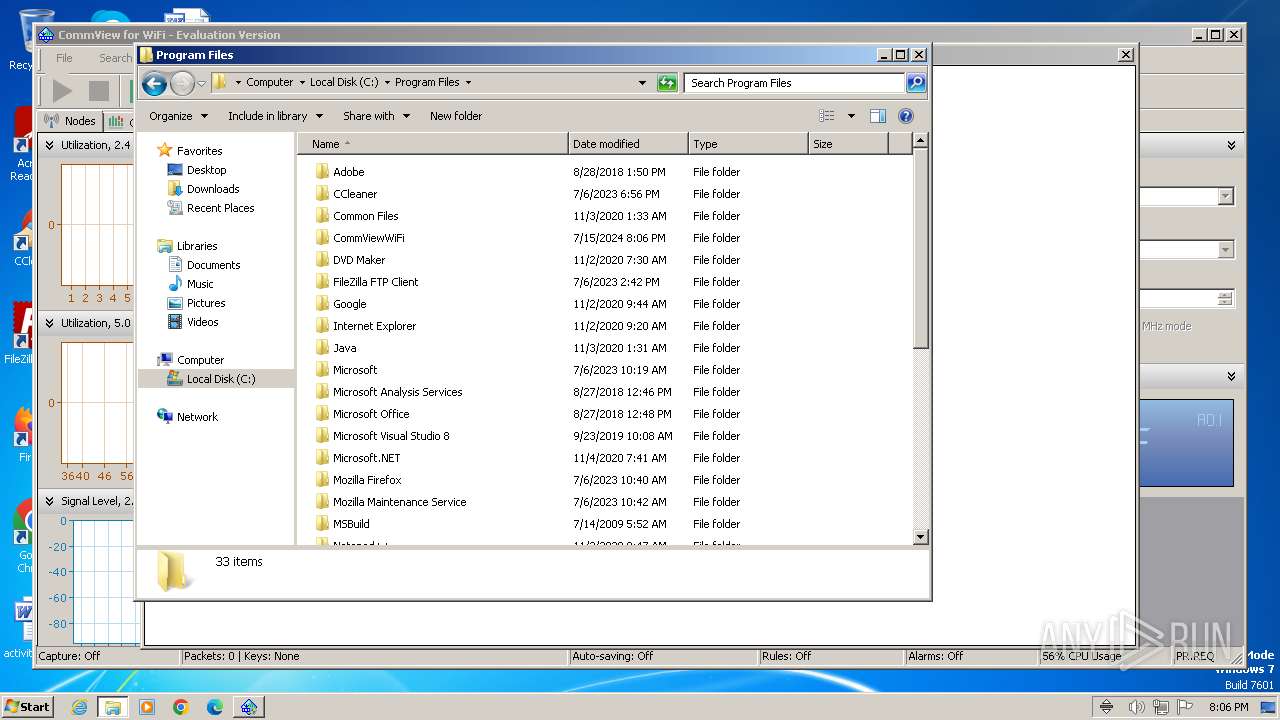Image resolution: width=1280 pixels, height=720 pixels.
Task: Open Explorer Help question mark icon
Action: click(906, 116)
